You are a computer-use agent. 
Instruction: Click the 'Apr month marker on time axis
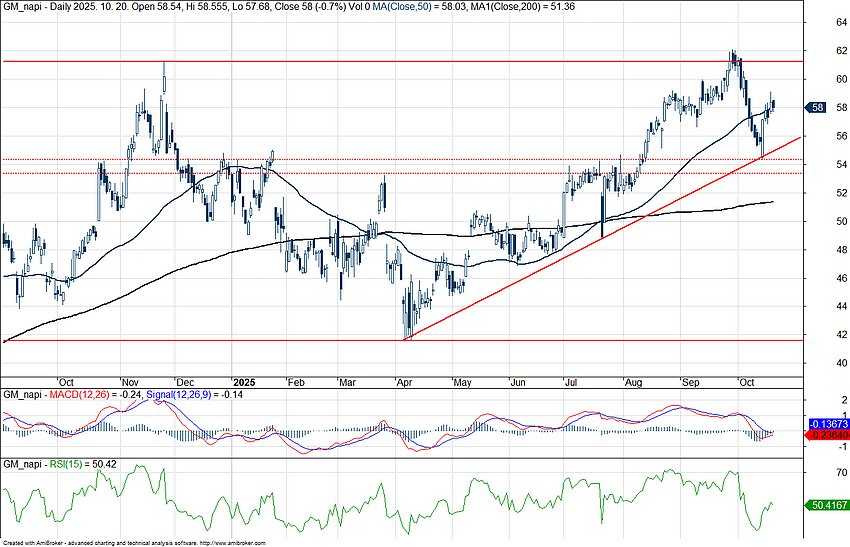(403, 382)
